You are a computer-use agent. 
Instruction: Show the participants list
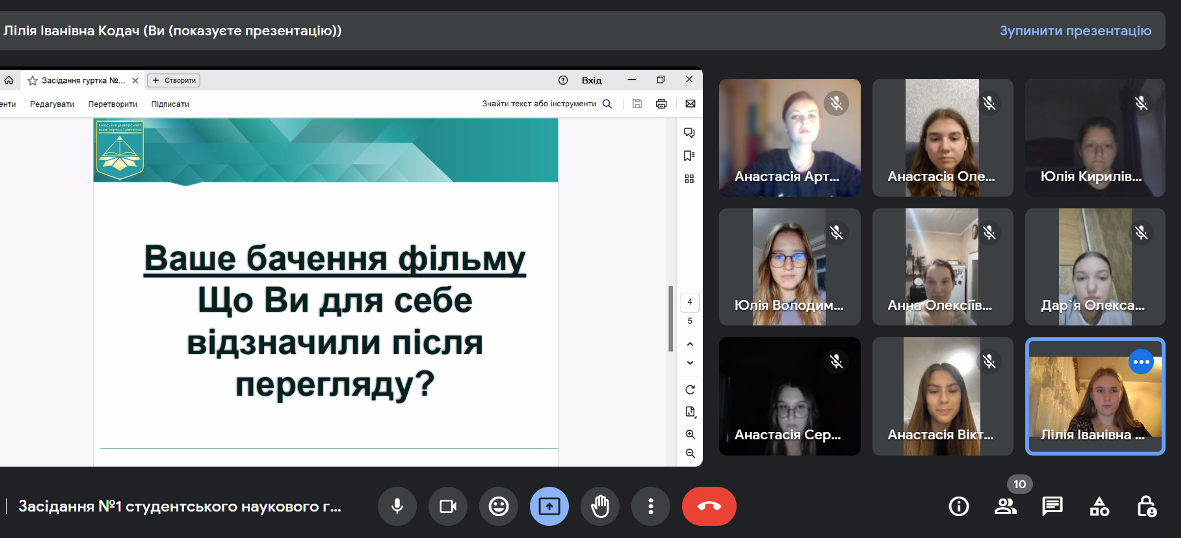(x=1005, y=506)
